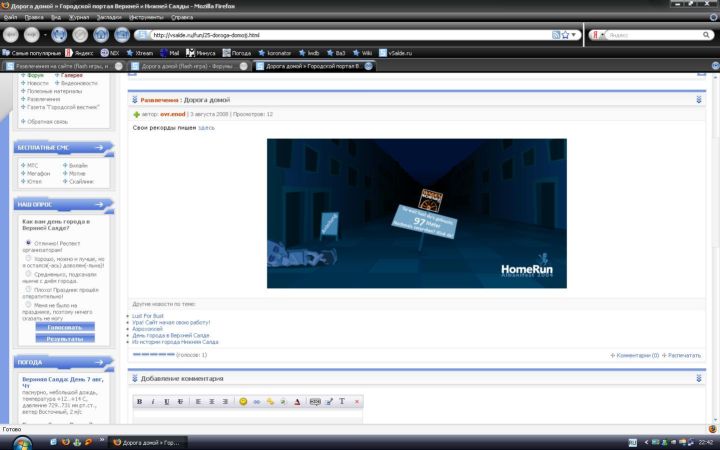Collapse the 'Добавление комментария' block via the chevron
Screen dimensions: 720x450
click(699, 378)
